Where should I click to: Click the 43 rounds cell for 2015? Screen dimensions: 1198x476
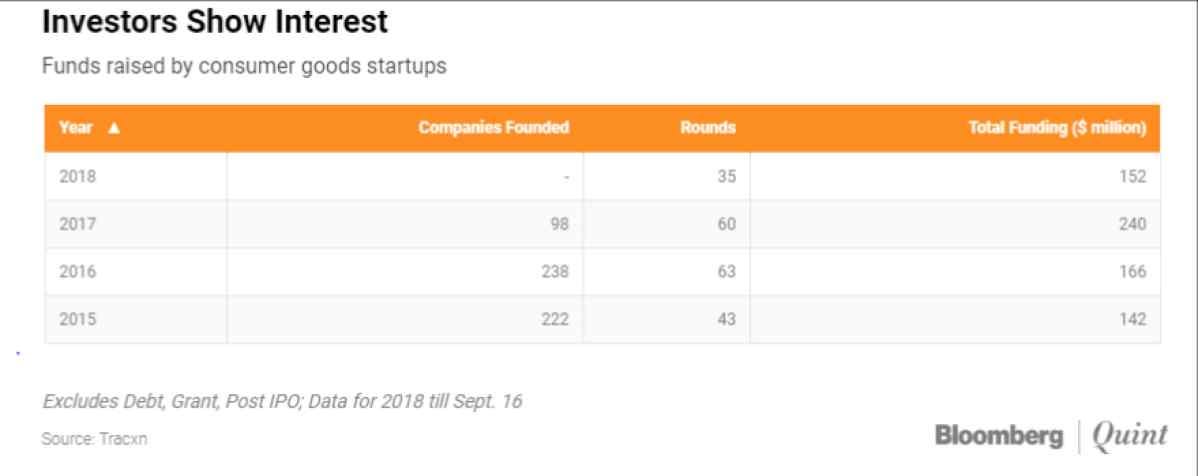point(666,319)
